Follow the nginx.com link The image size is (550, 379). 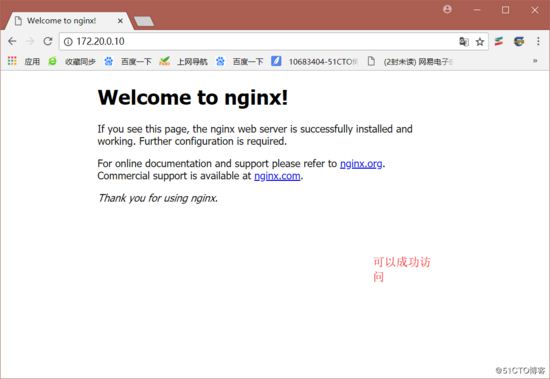click(x=277, y=176)
